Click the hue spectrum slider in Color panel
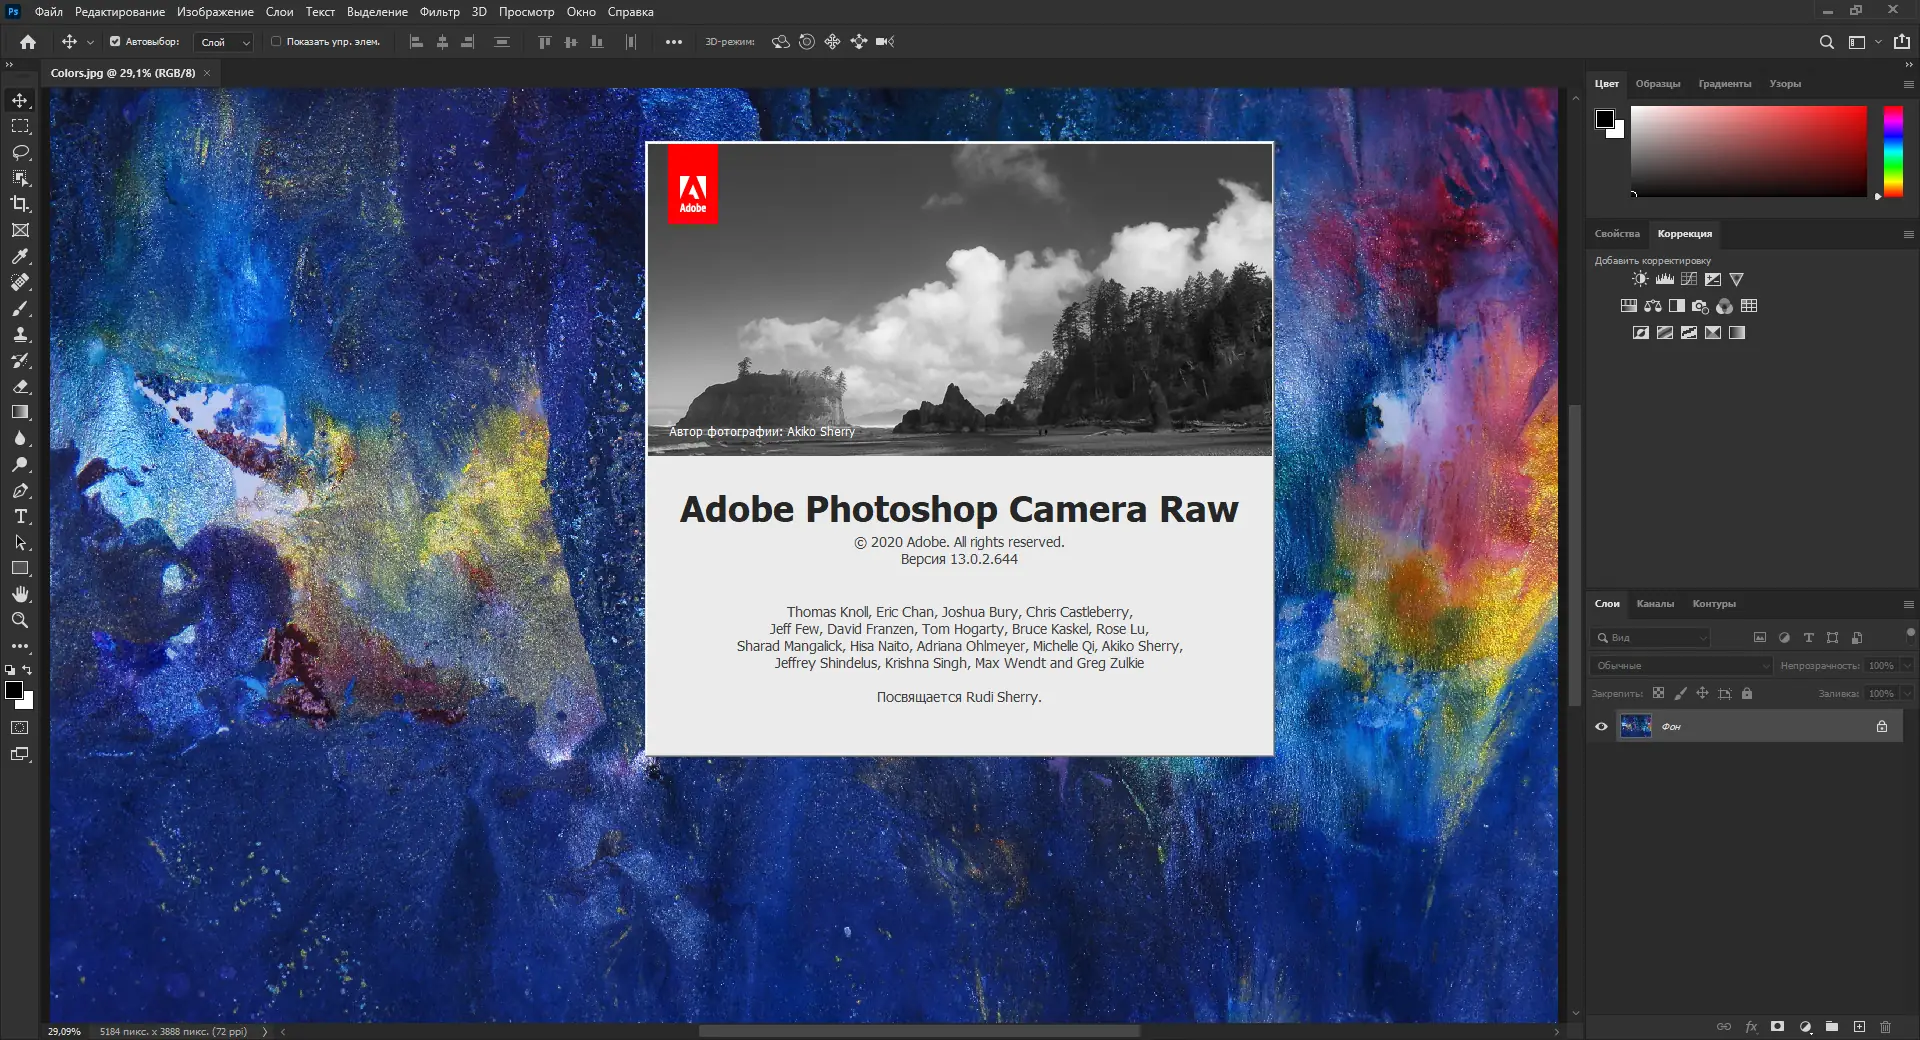 pos(1893,151)
